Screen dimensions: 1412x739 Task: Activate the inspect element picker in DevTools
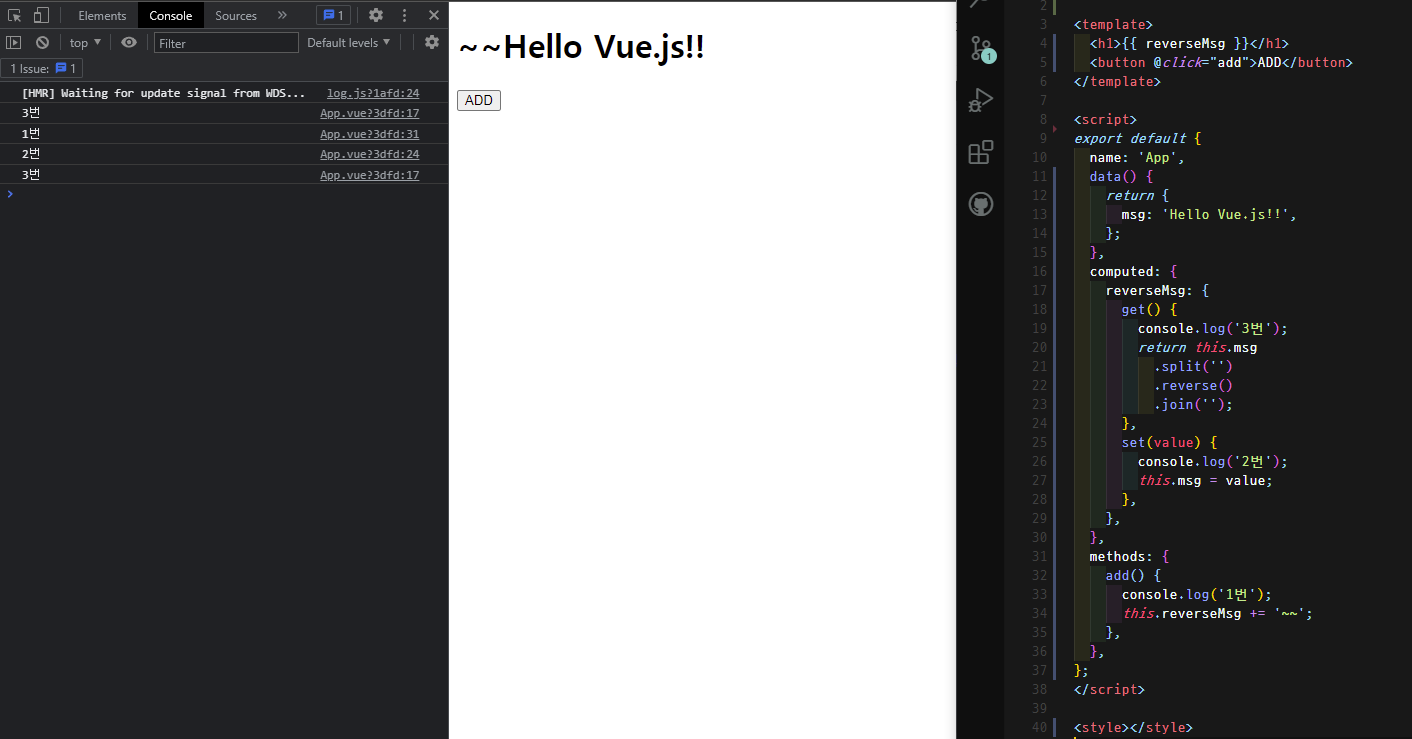(x=14, y=15)
